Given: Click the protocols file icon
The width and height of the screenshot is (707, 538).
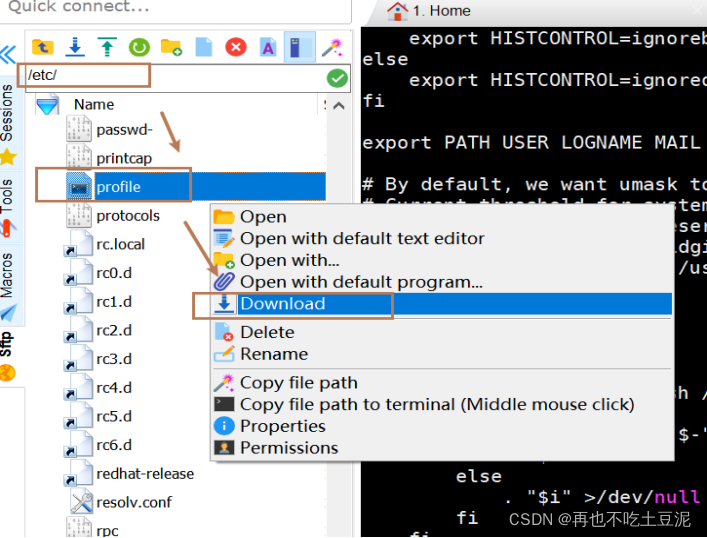Looking at the screenshot, I should click(79, 215).
